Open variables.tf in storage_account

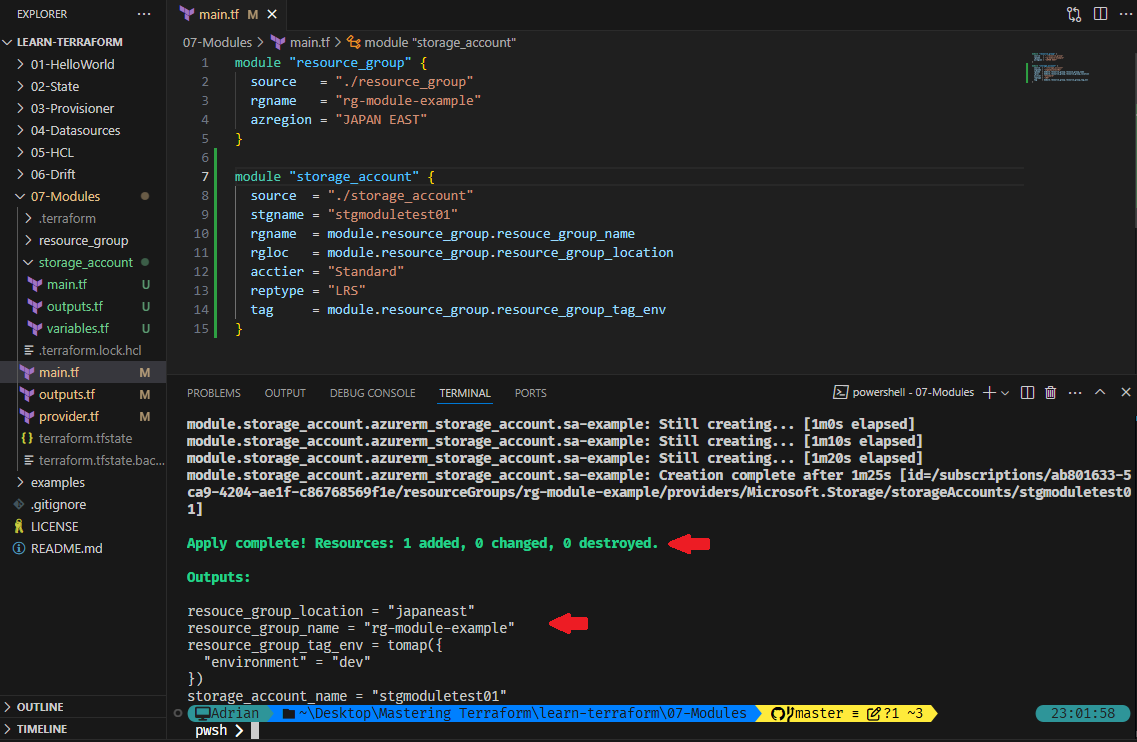tap(78, 329)
